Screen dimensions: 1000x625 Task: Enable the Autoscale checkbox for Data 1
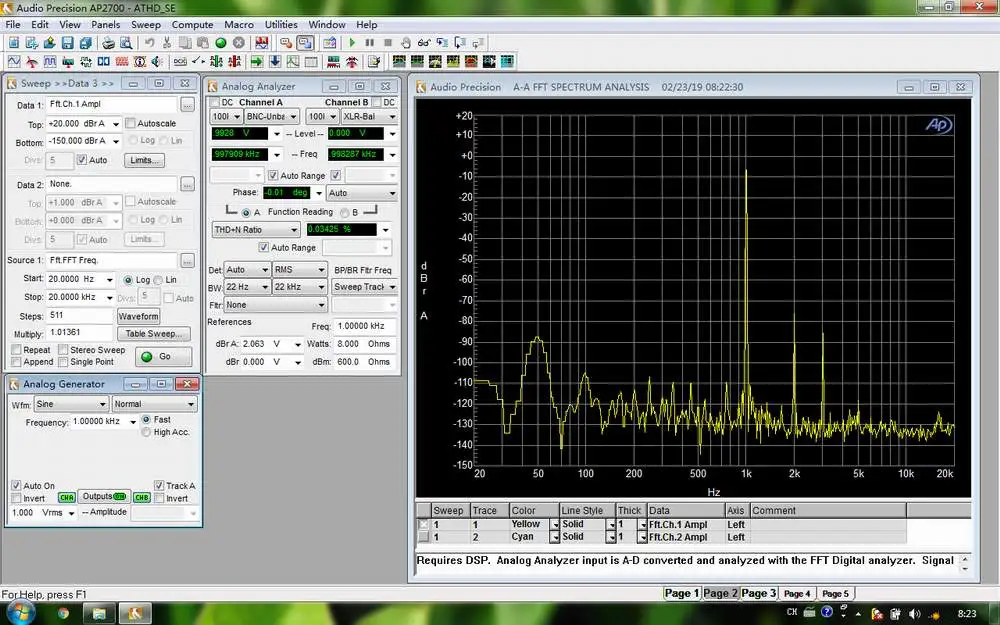[x=130, y=123]
